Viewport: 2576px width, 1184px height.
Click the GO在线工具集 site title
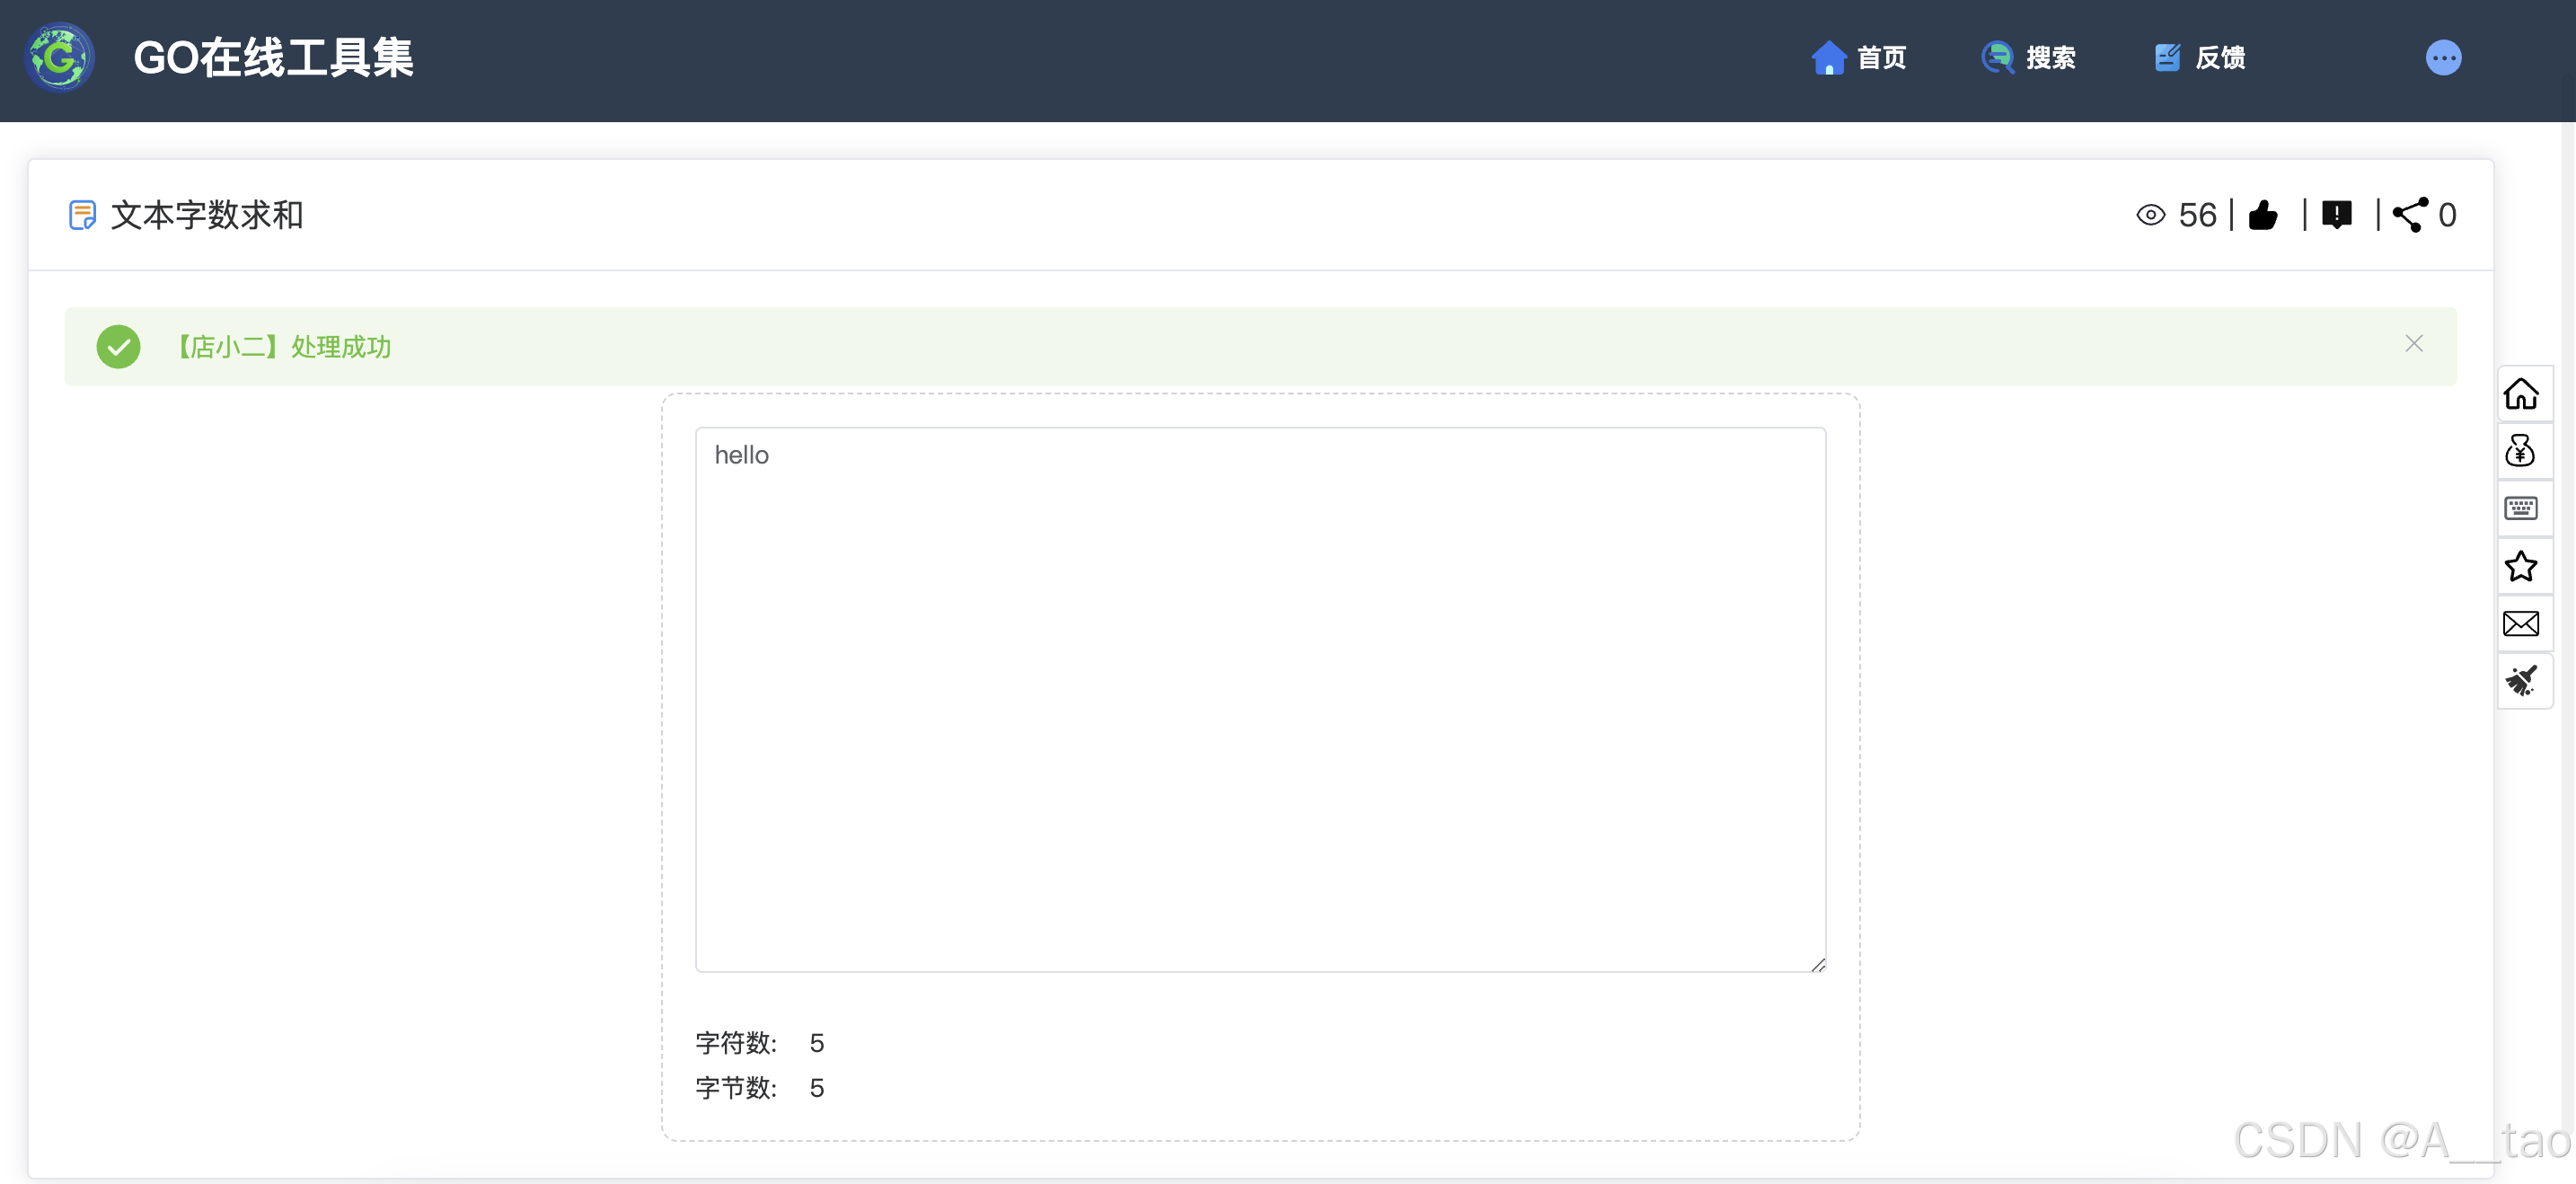pos(273,58)
